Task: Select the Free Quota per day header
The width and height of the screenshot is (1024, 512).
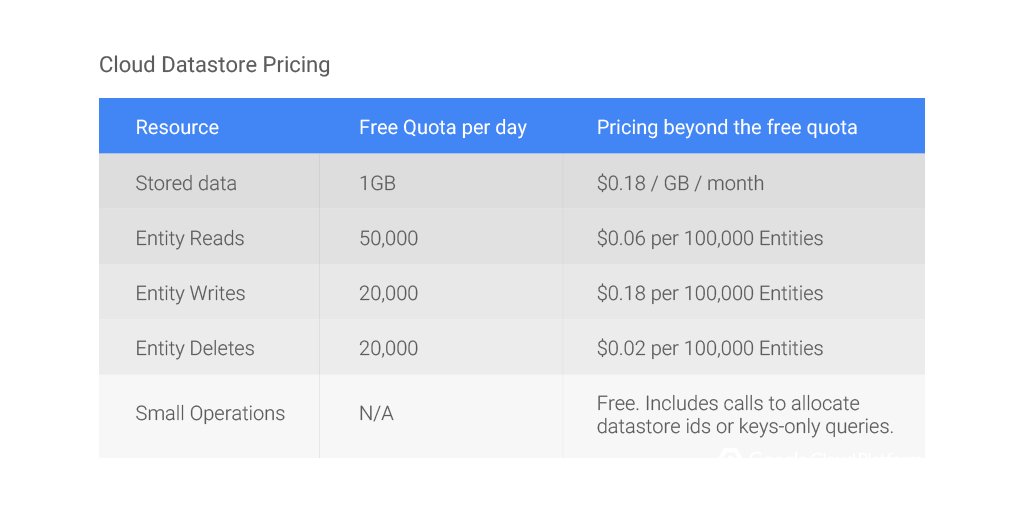Action: [442, 127]
